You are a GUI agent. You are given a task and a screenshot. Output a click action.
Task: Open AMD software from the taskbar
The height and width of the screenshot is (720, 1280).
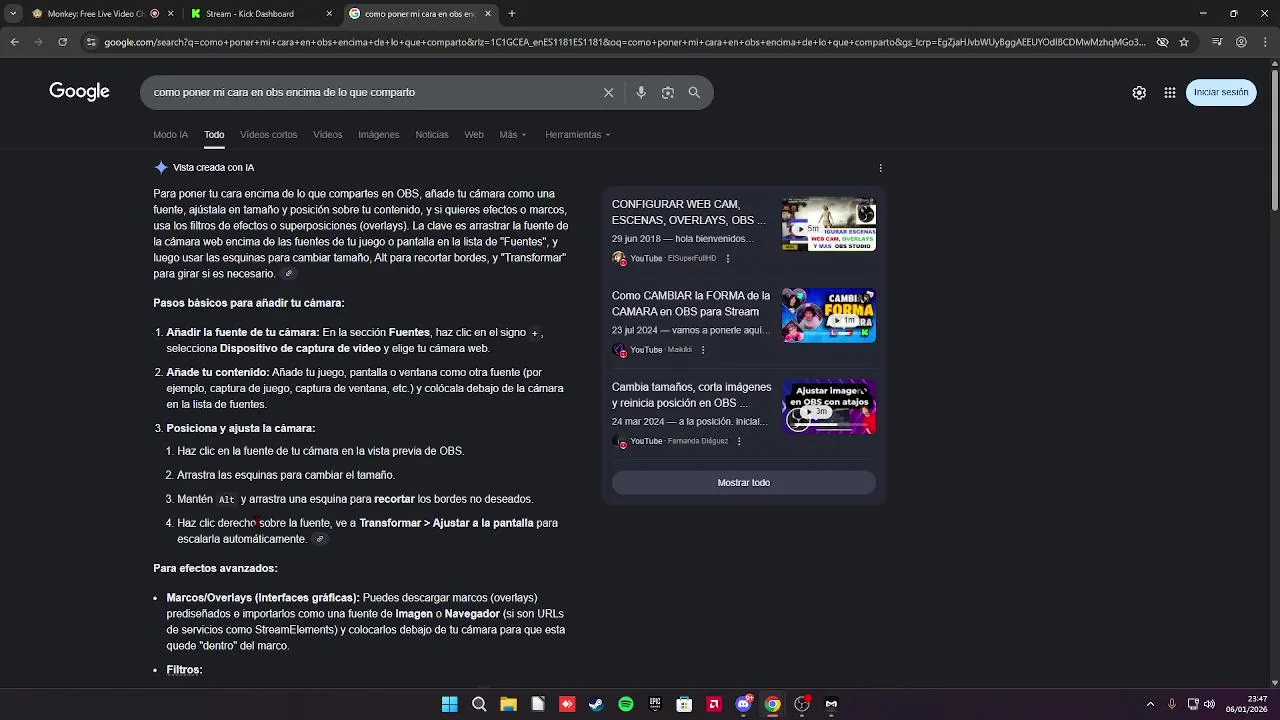tap(714, 704)
